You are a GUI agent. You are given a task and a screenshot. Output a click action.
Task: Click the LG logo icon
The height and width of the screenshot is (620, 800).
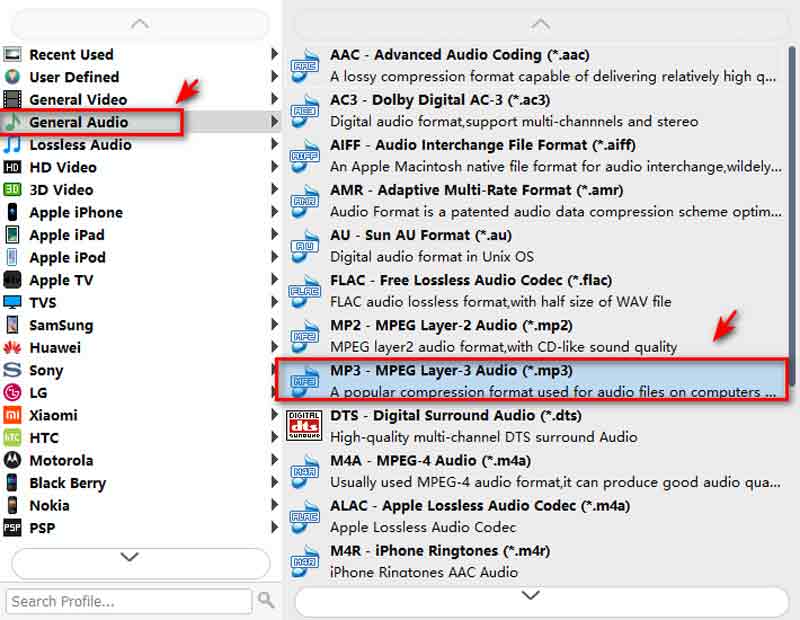click(x=12, y=392)
